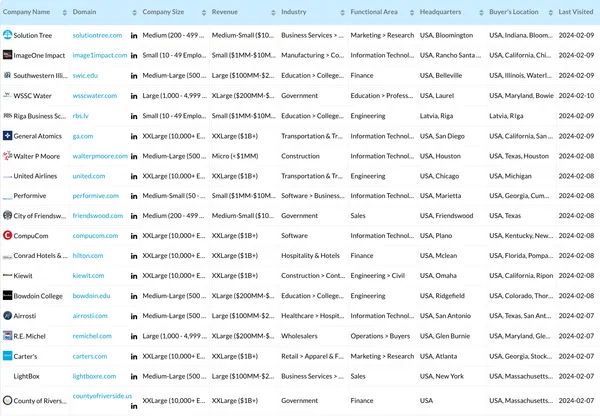Visit the walterpmoore.com link
This screenshot has width=600, height=416.
pos(100,156)
